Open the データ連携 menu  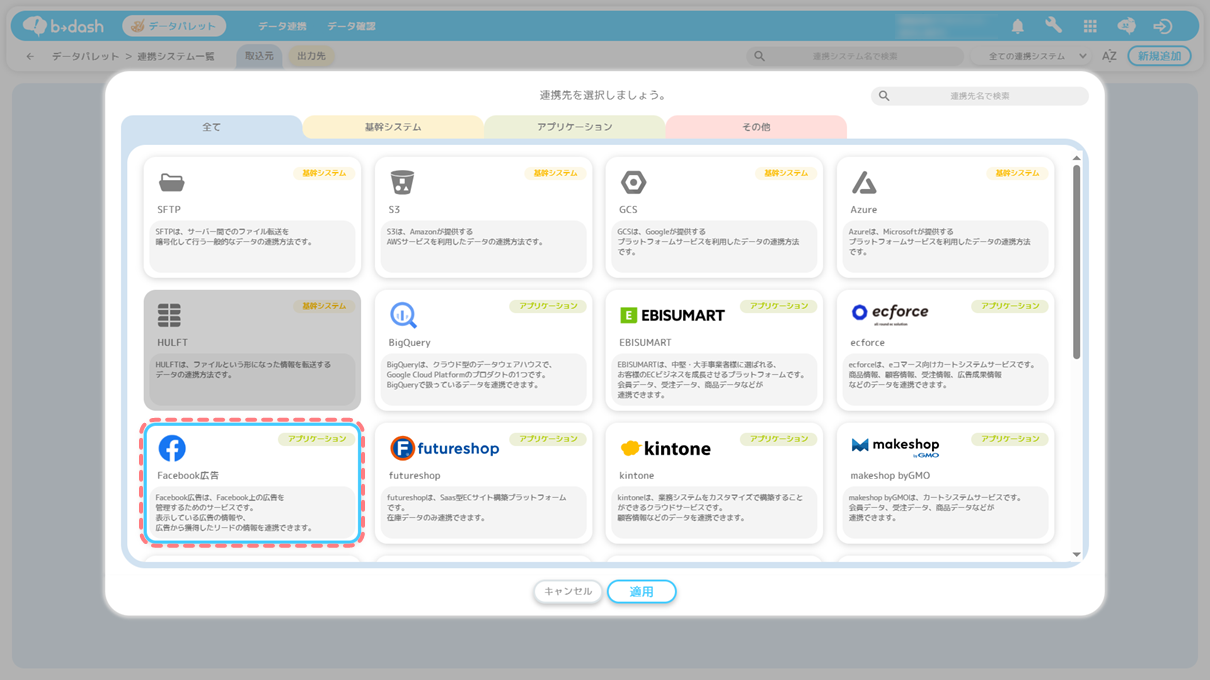click(x=282, y=26)
